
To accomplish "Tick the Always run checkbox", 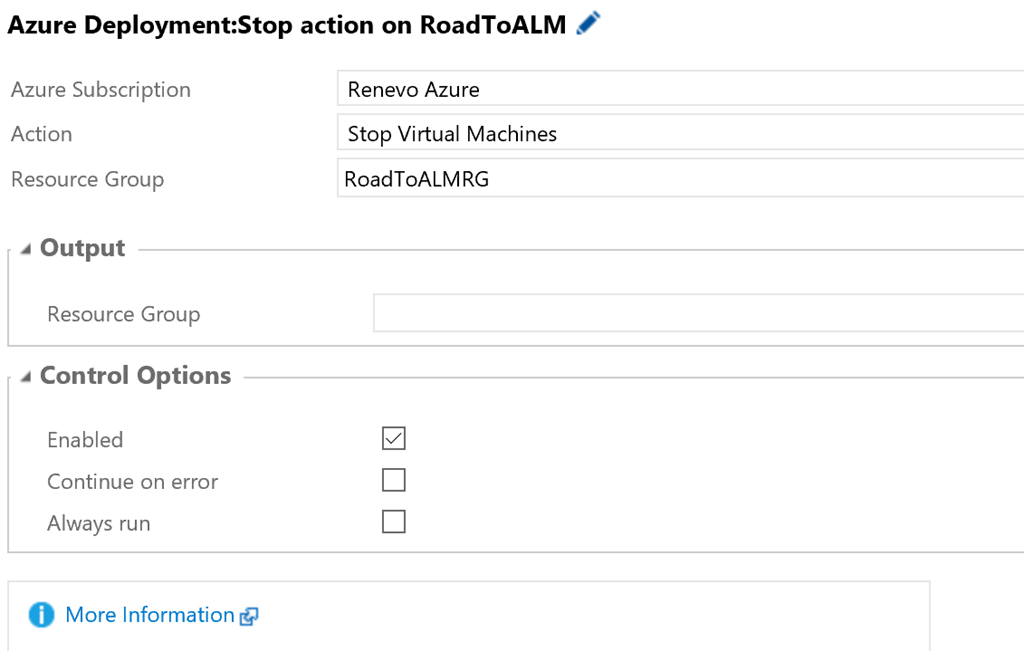I will pyautogui.click(x=394, y=522).
